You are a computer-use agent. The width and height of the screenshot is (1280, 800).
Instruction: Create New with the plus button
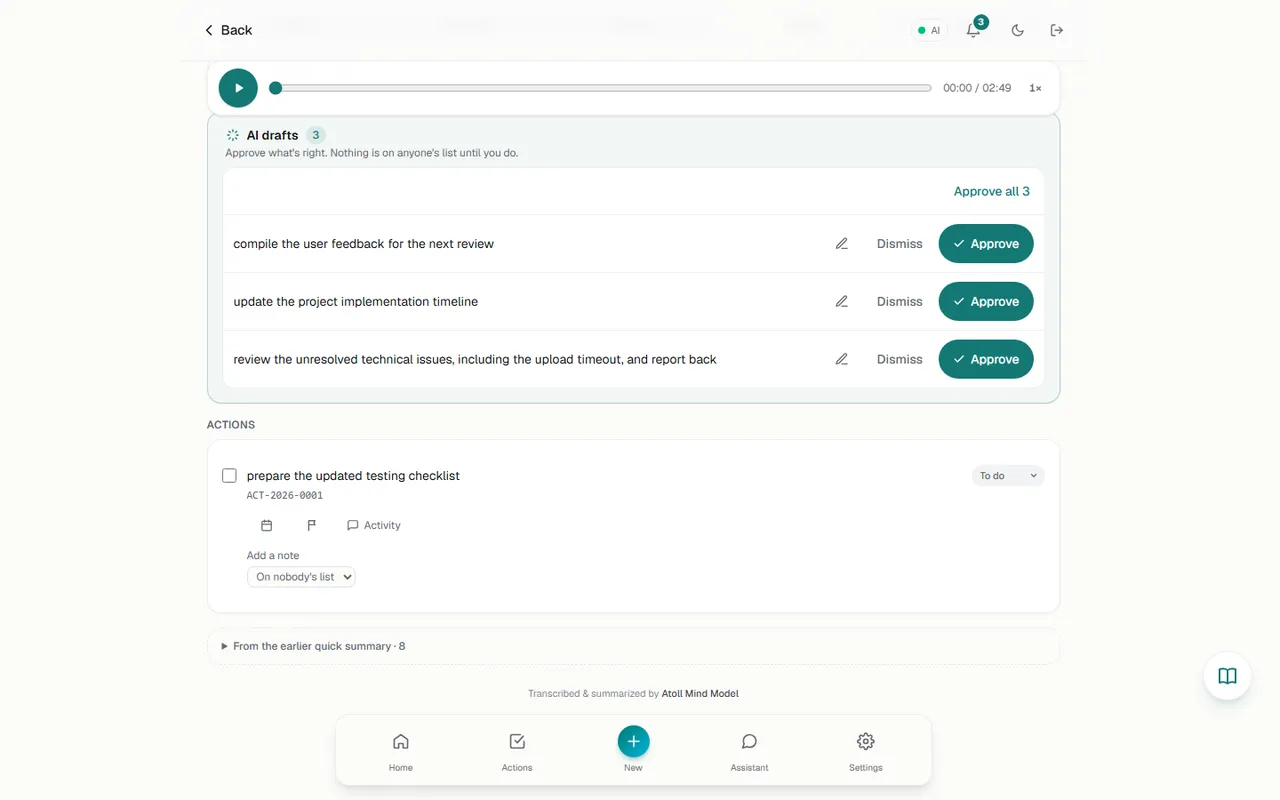pyautogui.click(x=633, y=742)
